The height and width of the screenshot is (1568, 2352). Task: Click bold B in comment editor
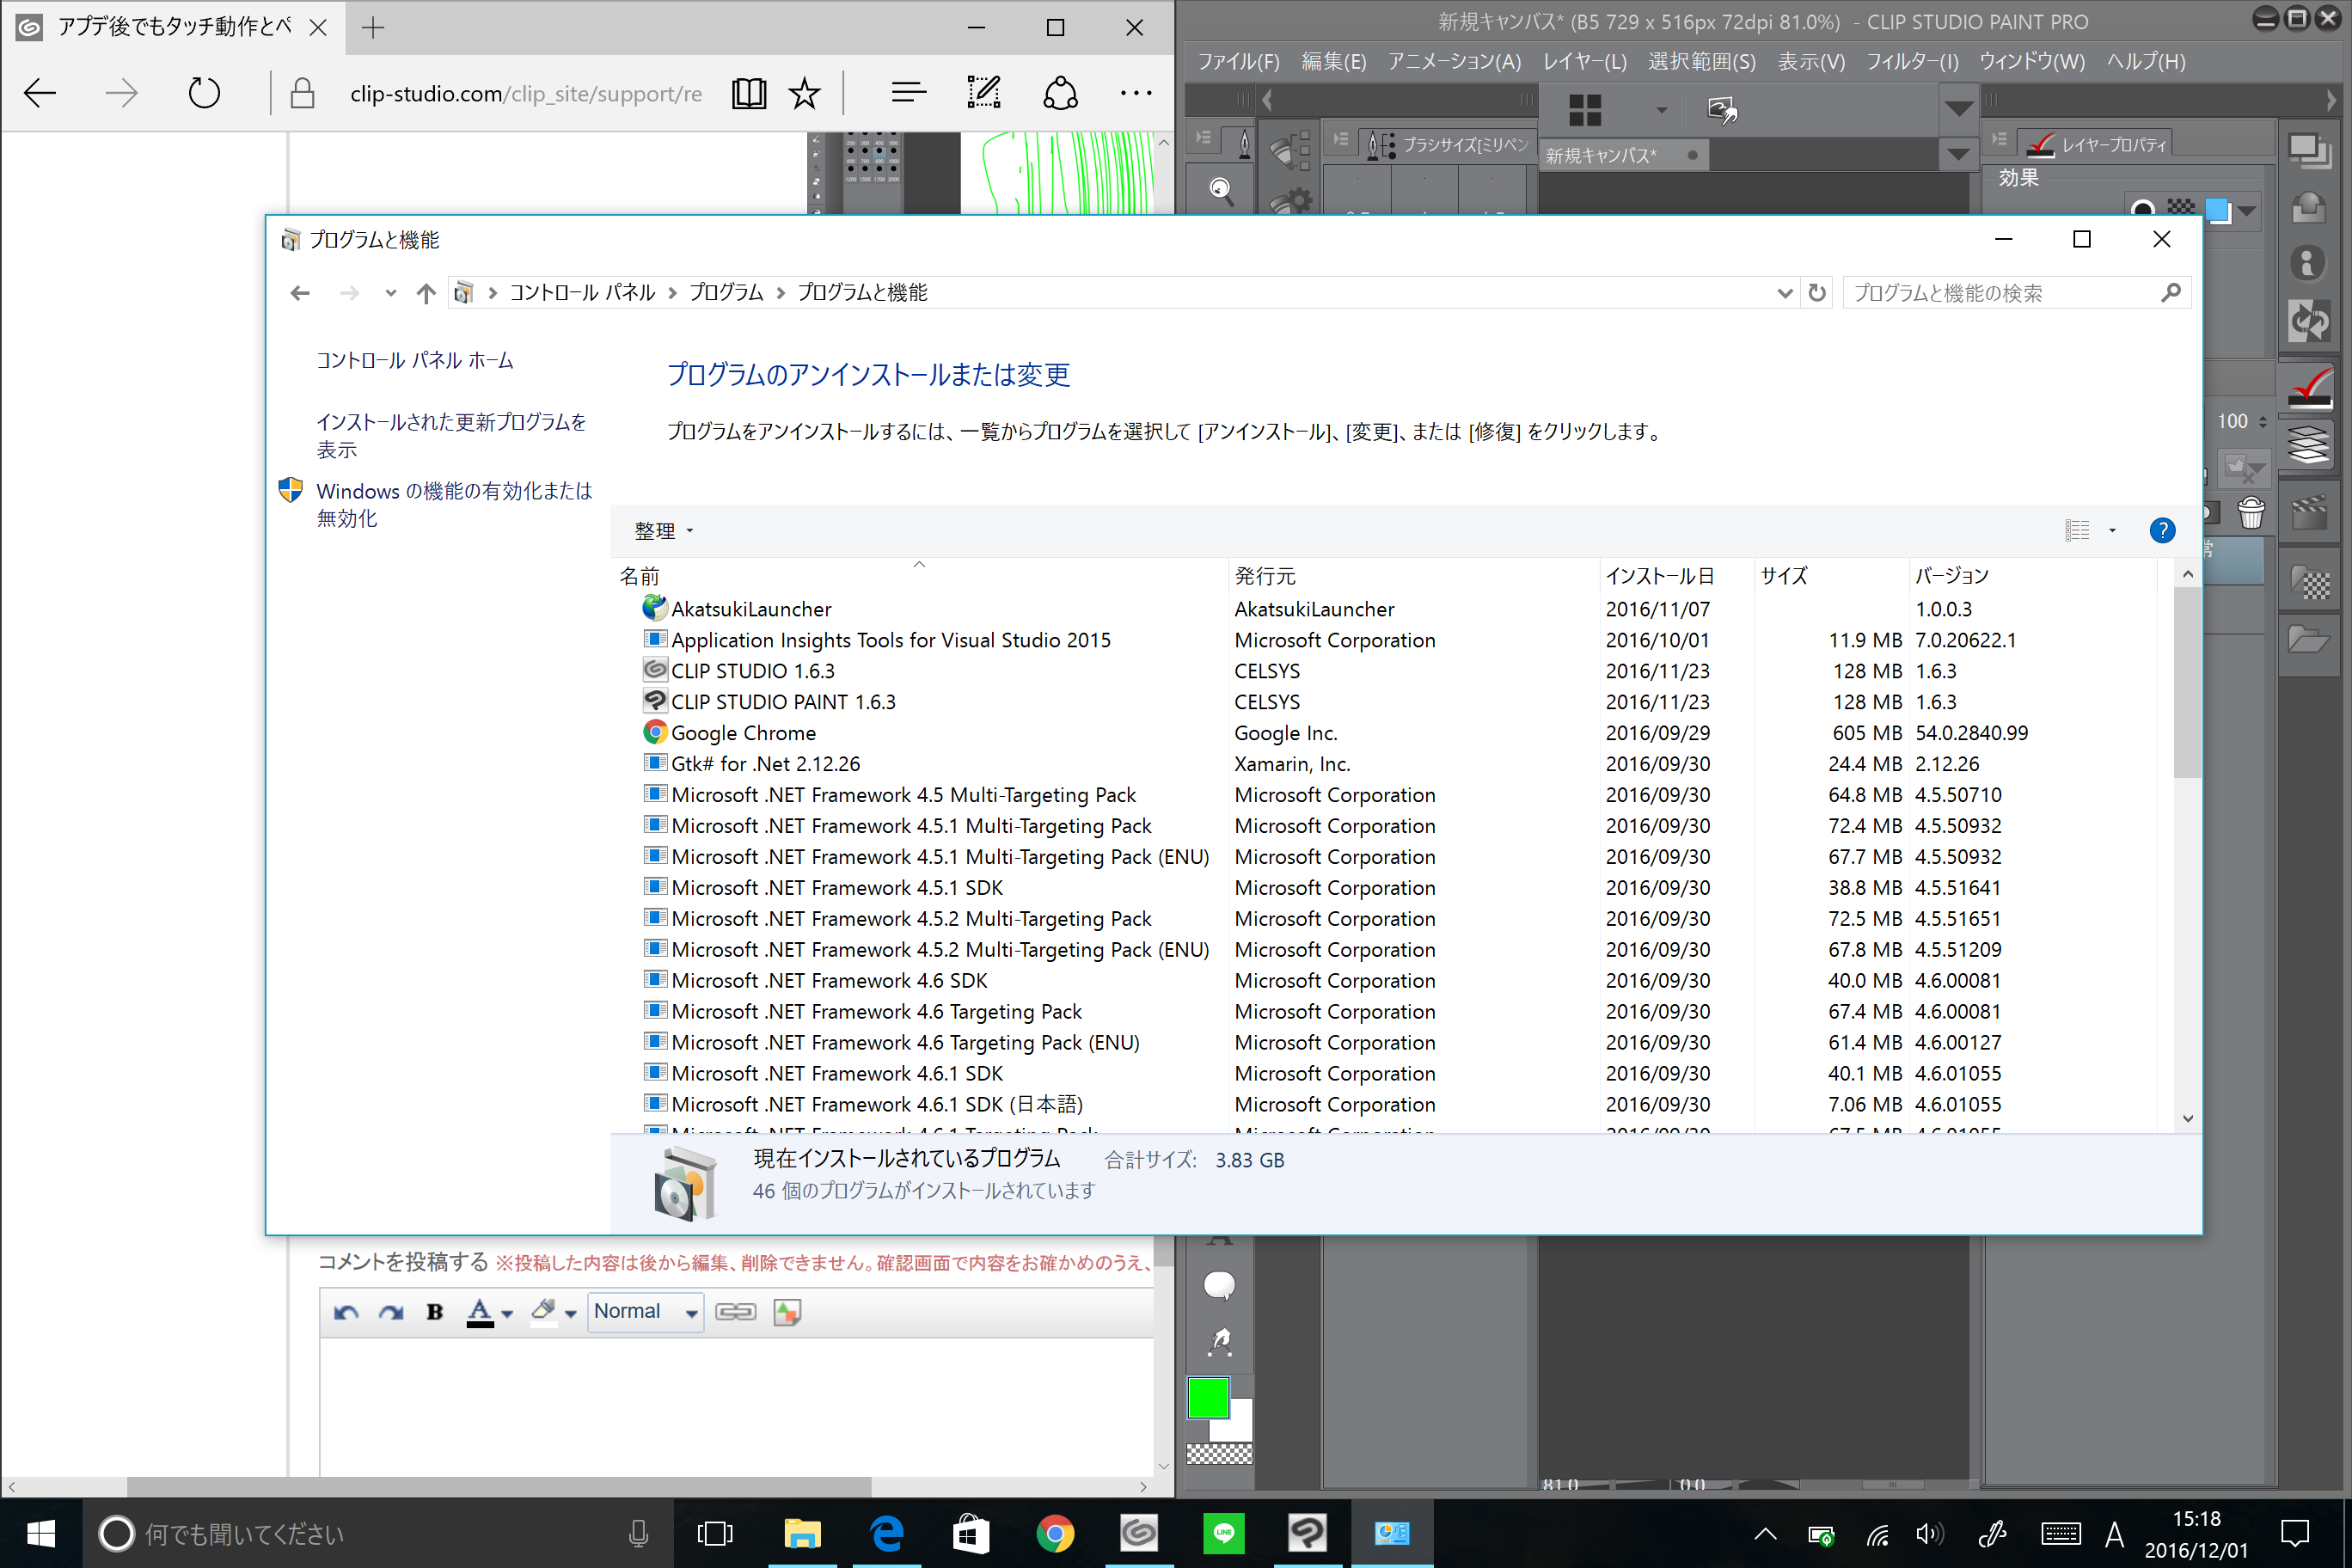pos(434,1312)
